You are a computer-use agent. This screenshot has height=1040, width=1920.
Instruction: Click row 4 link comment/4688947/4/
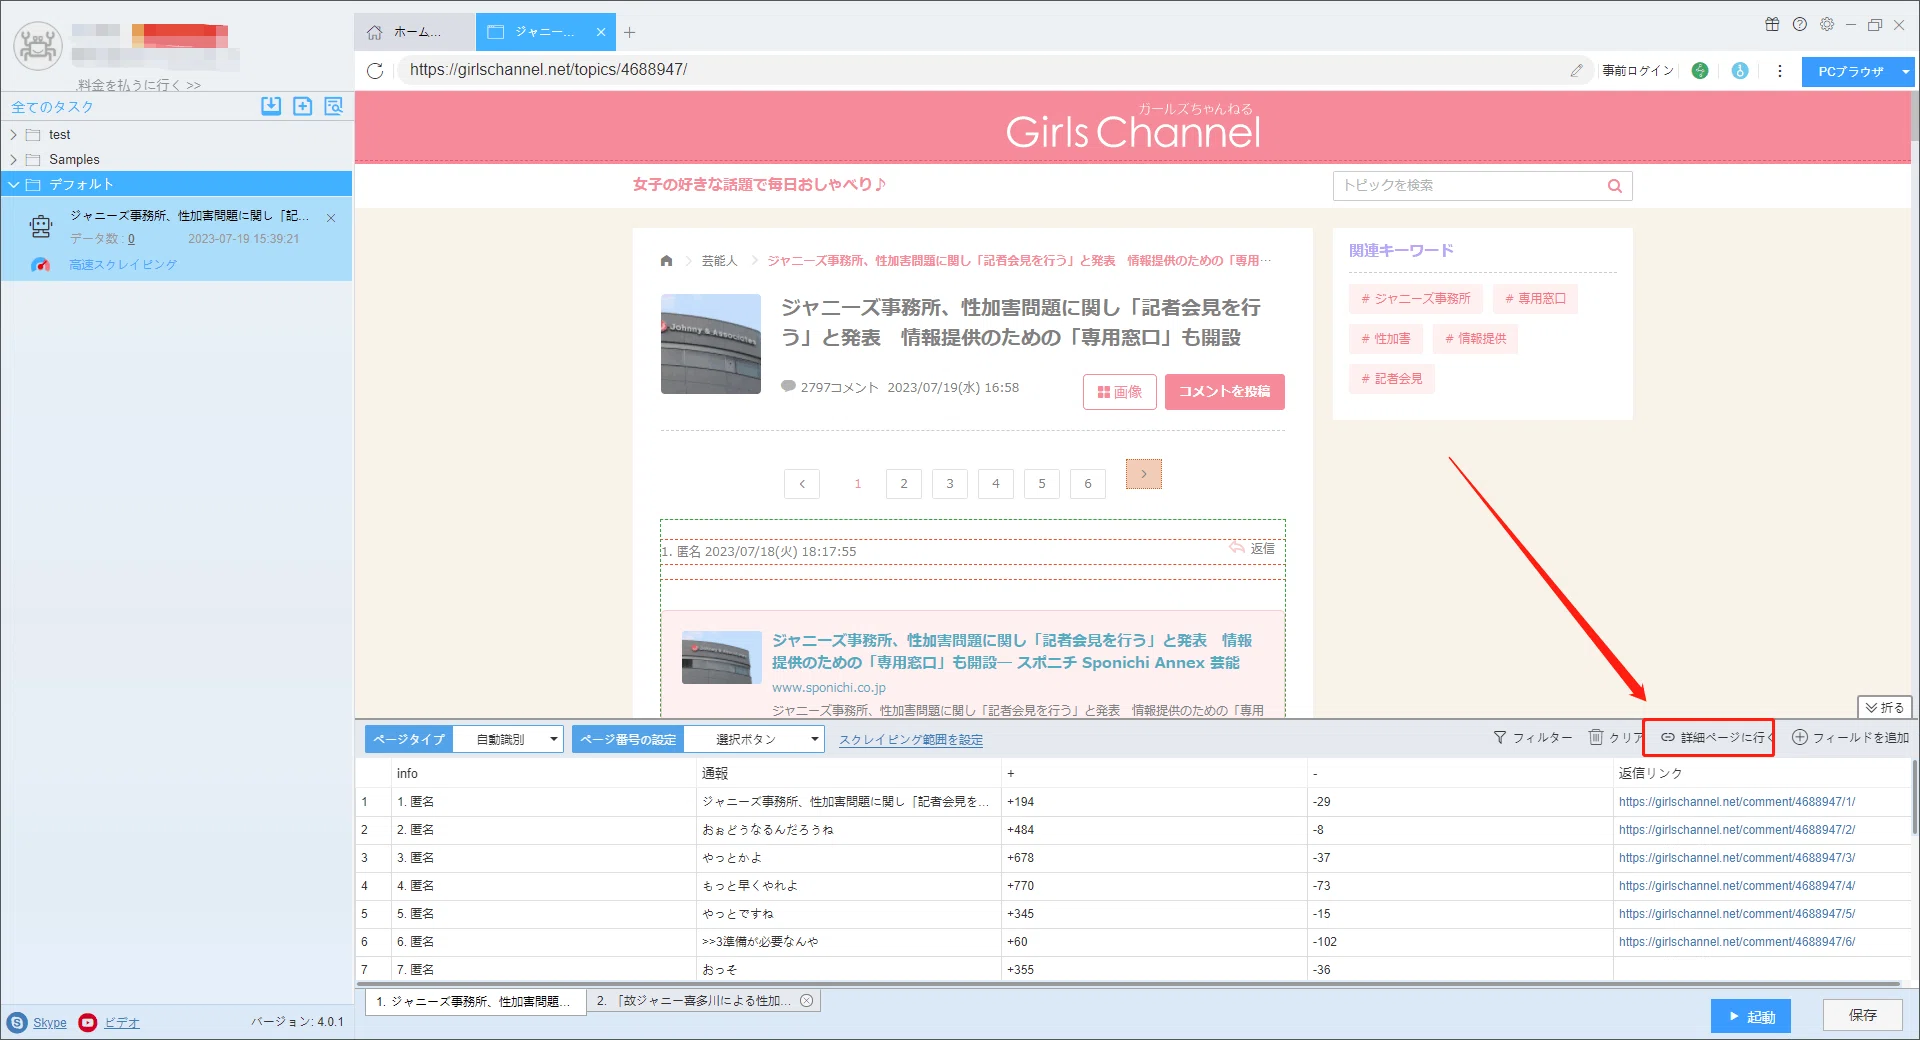[1737, 886]
